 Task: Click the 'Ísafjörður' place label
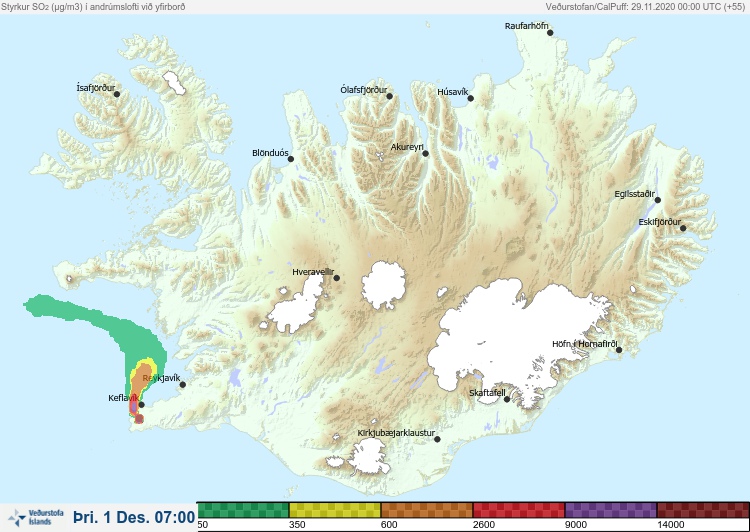96,88
